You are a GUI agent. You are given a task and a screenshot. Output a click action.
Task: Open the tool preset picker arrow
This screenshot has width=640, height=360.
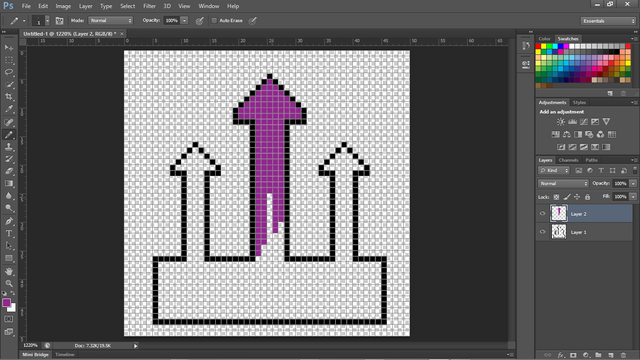point(24,20)
